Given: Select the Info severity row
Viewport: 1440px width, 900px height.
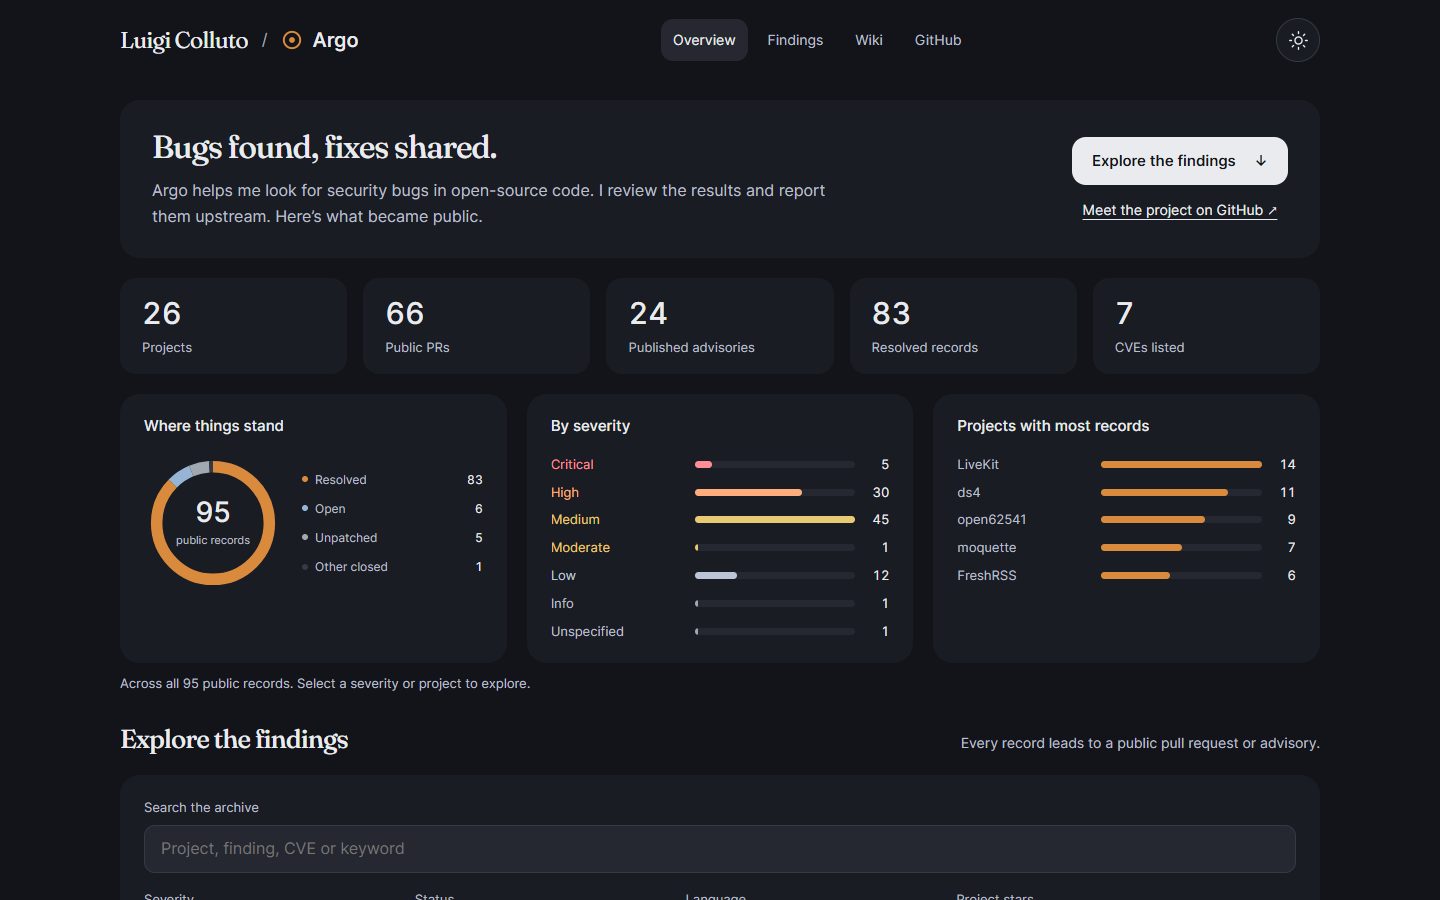Looking at the screenshot, I should click(720, 603).
